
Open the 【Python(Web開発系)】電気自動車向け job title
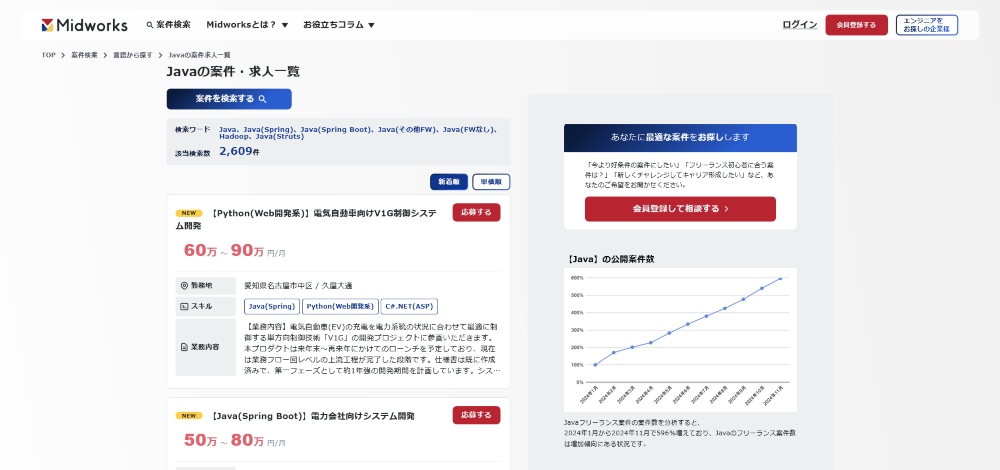(307, 219)
